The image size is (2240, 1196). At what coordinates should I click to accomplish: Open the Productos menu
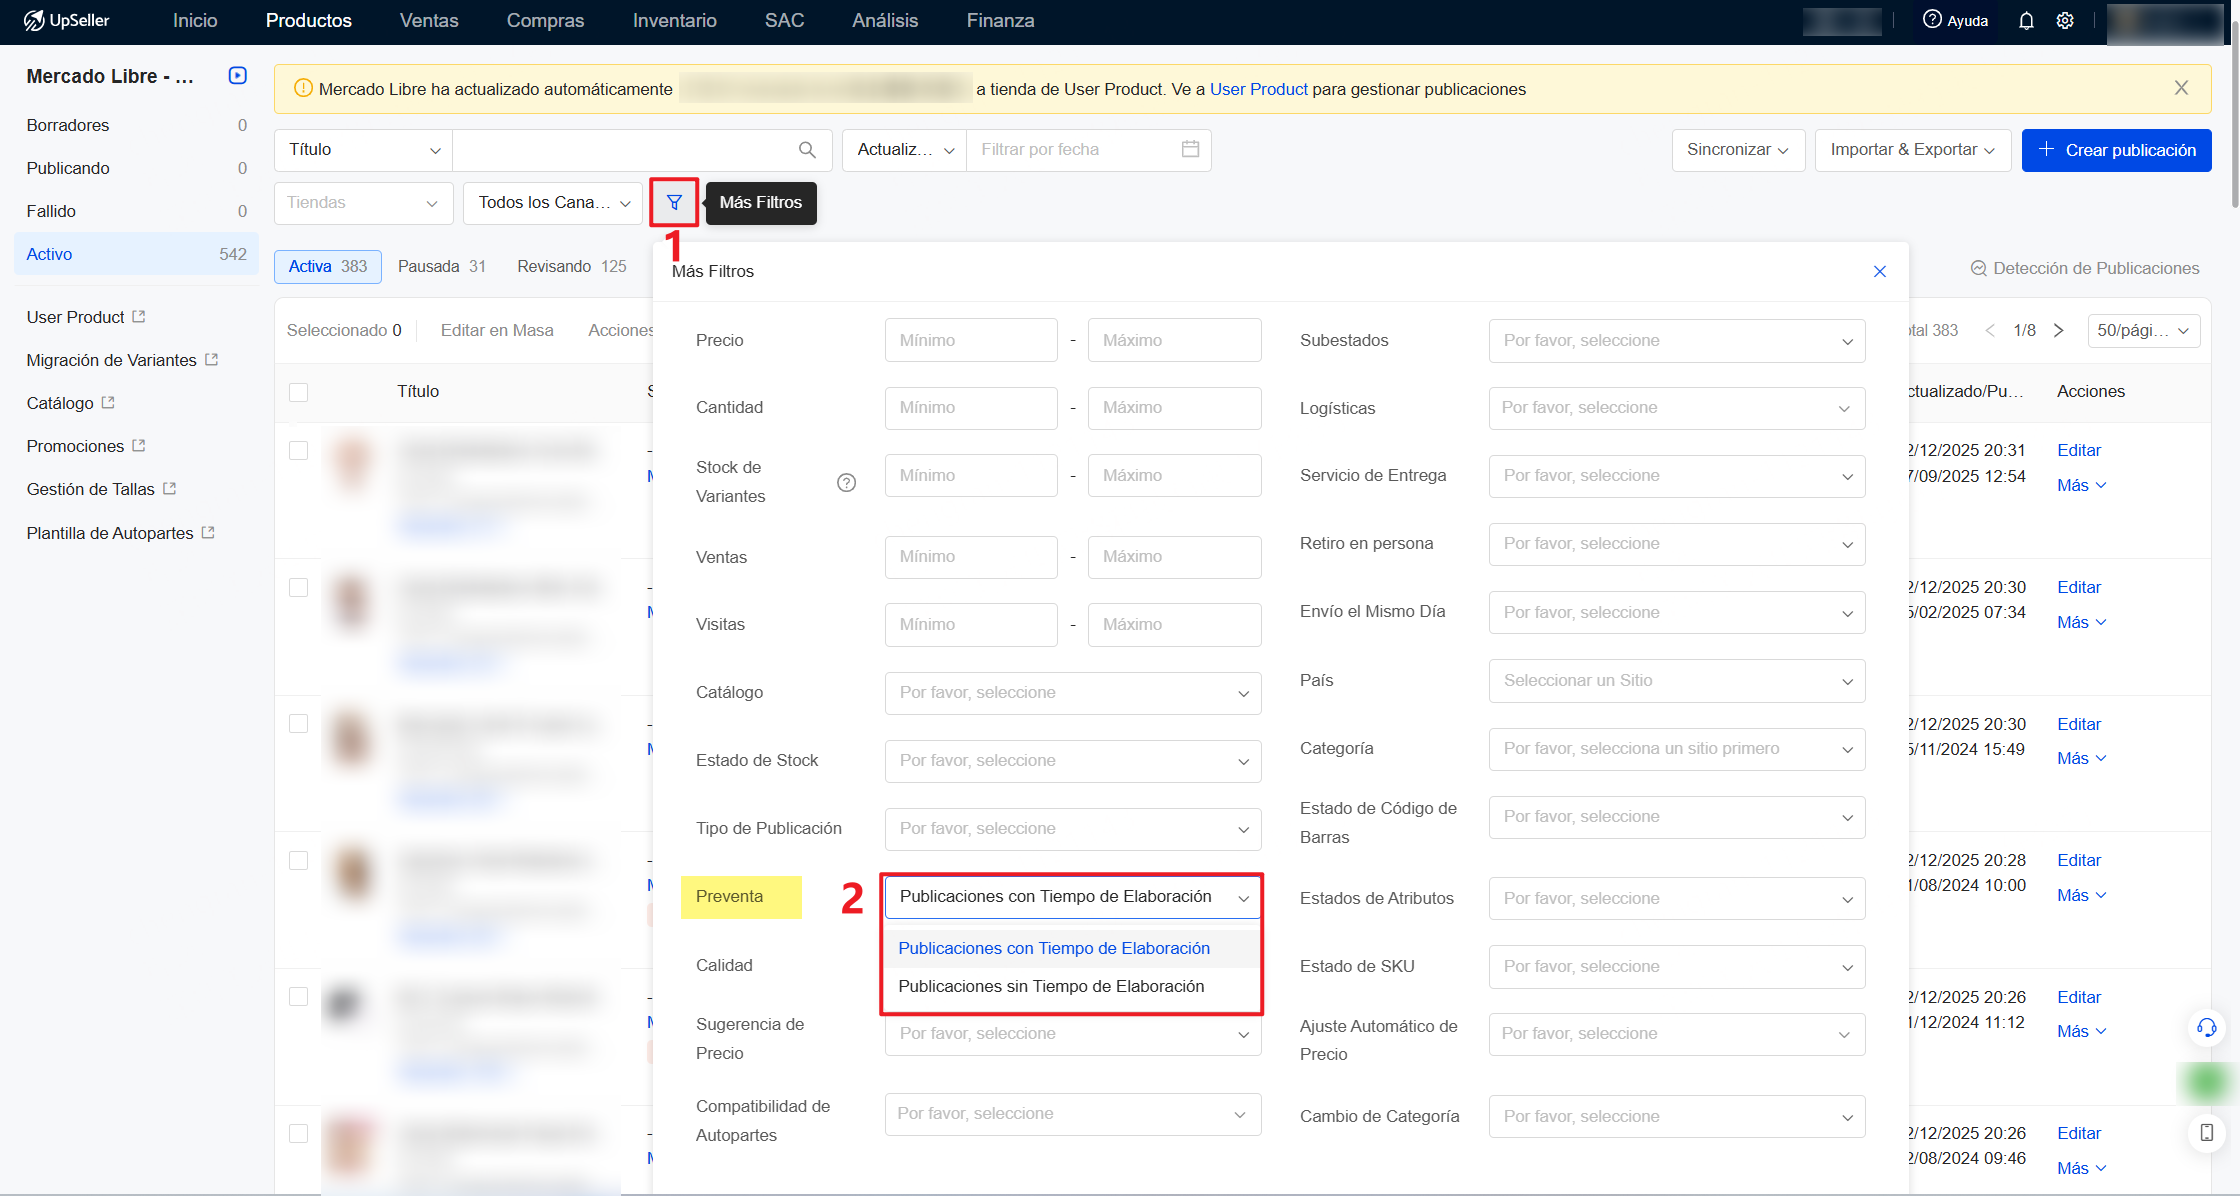(x=308, y=21)
